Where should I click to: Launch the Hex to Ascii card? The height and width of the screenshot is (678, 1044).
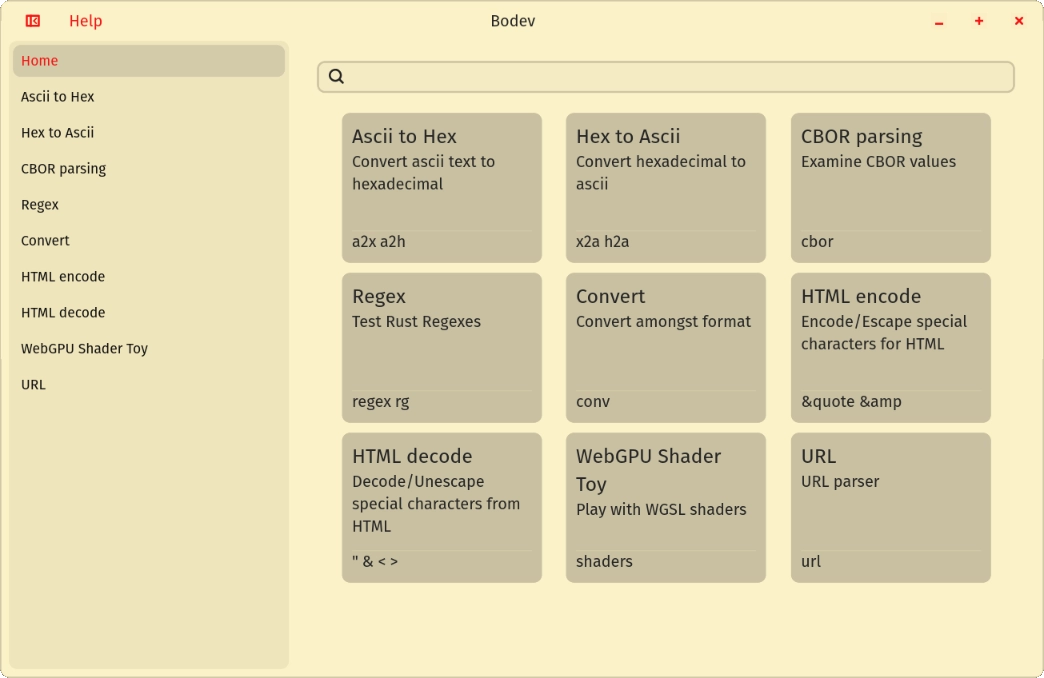pyautogui.click(x=665, y=188)
